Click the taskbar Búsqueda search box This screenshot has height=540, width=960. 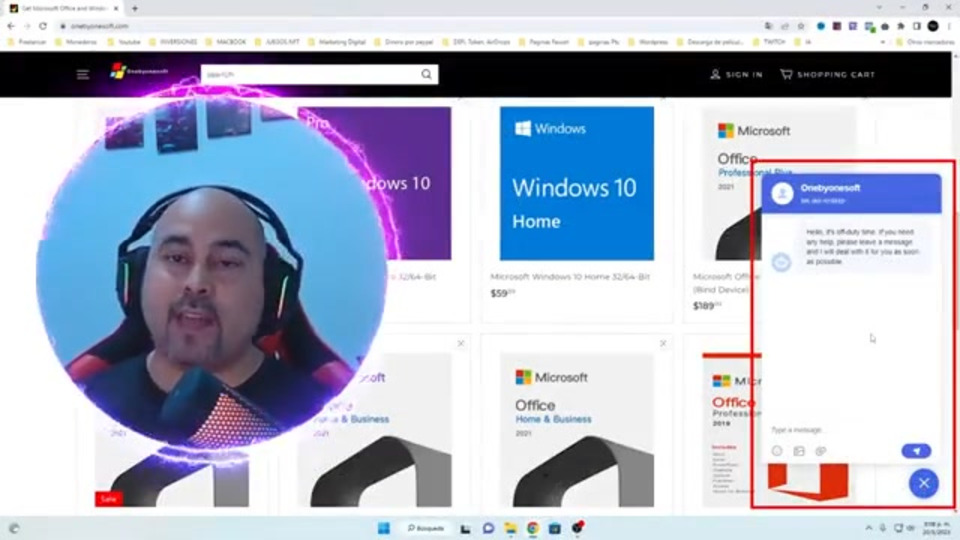(x=426, y=528)
